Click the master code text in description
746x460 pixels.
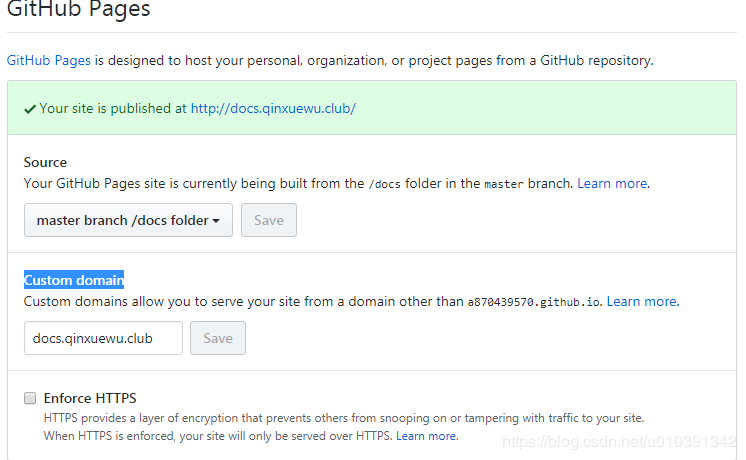[x=503, y=184]
